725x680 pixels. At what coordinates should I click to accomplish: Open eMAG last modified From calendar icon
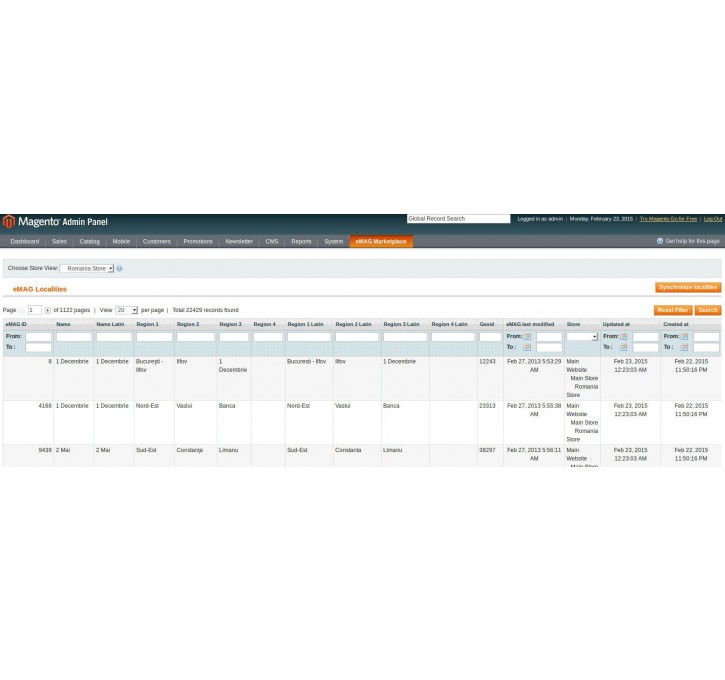click(528, 337)
